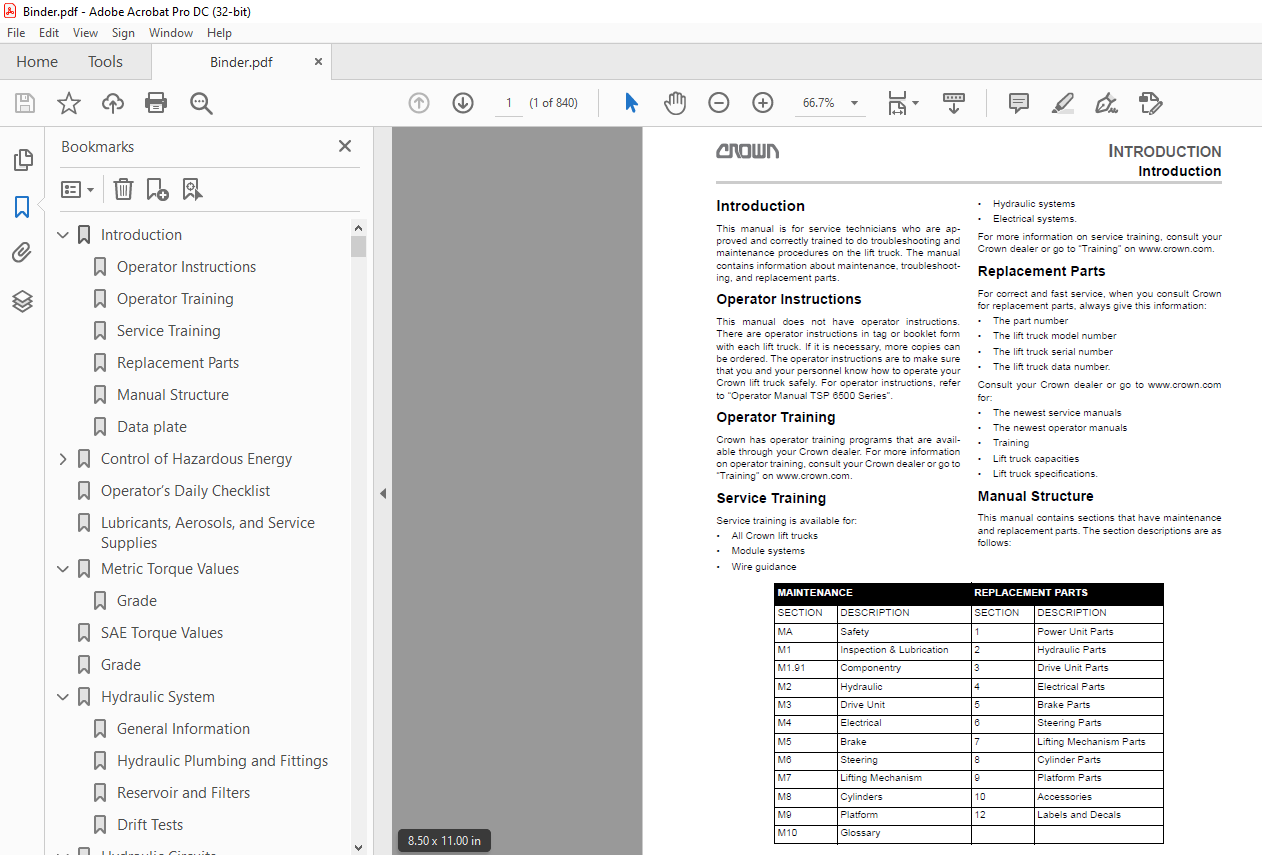Open the fit page options icon
Viewport: 1262px width, 855px height.
click(x=903, y=103)
